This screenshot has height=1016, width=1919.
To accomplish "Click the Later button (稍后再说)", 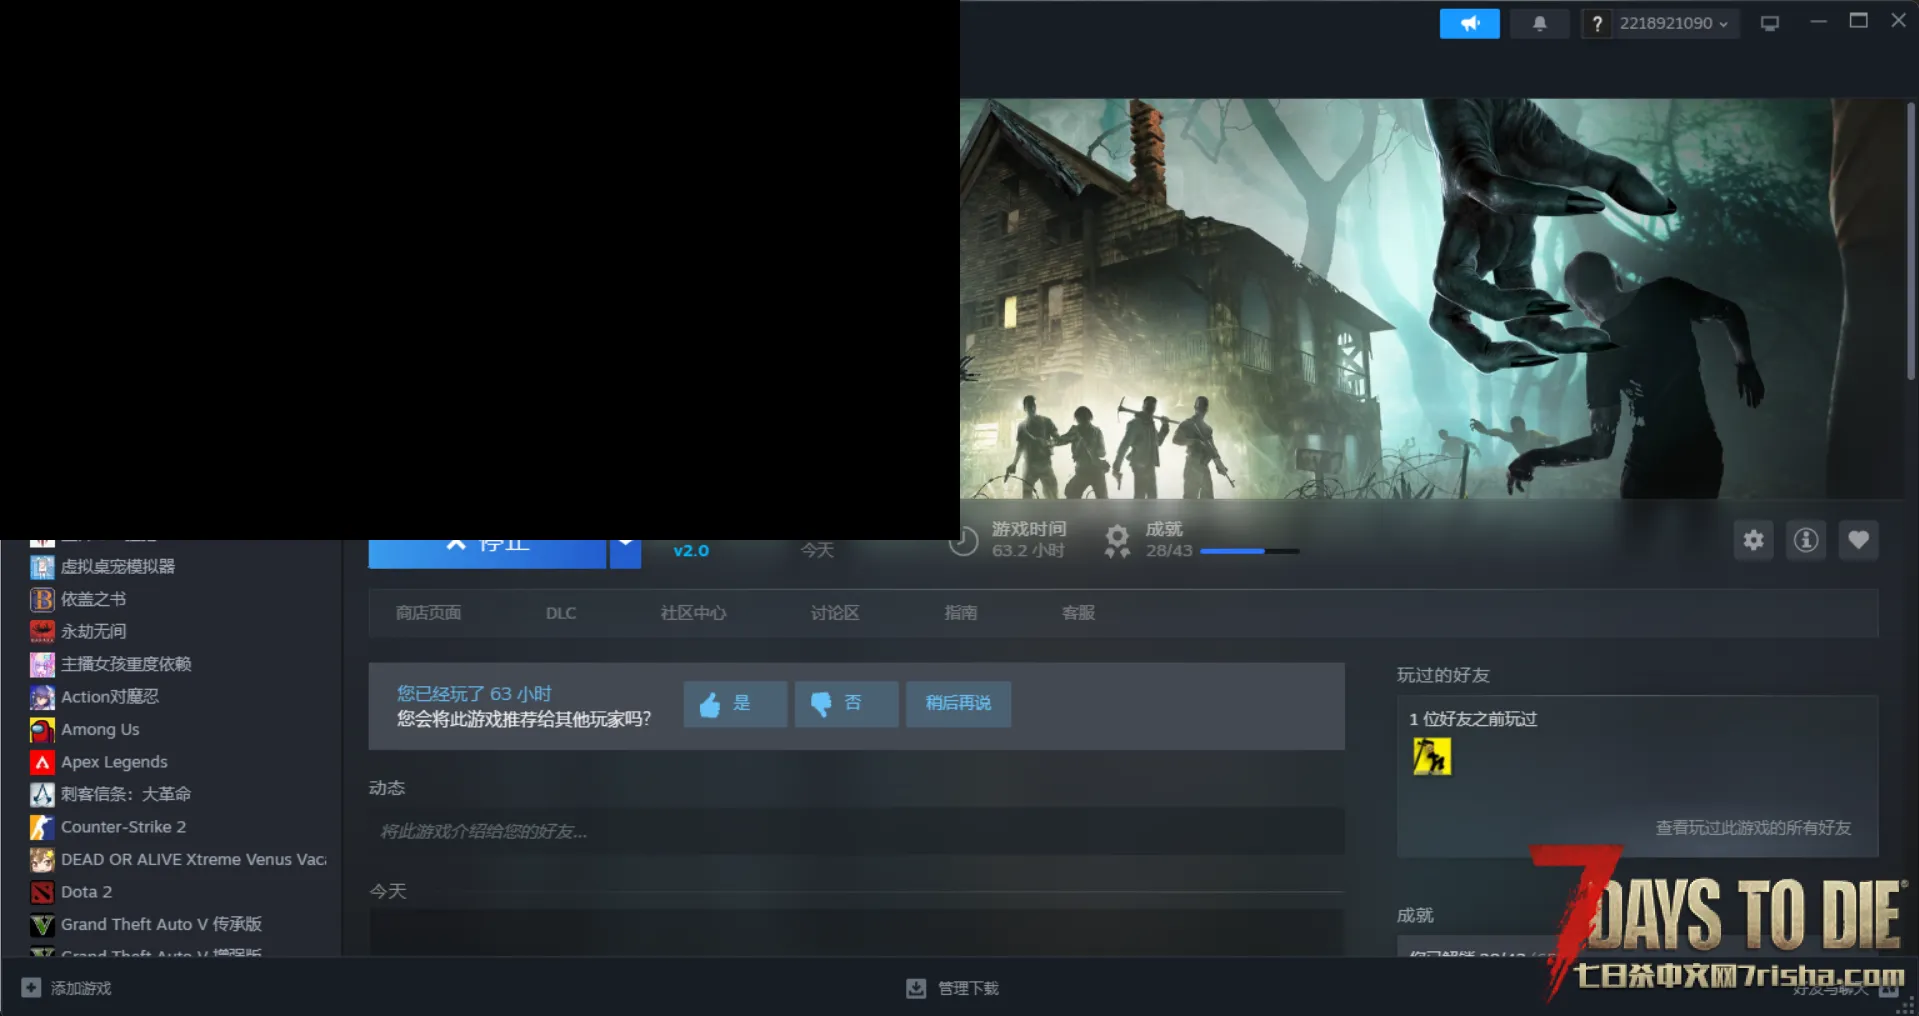I will tap(958, 704).
